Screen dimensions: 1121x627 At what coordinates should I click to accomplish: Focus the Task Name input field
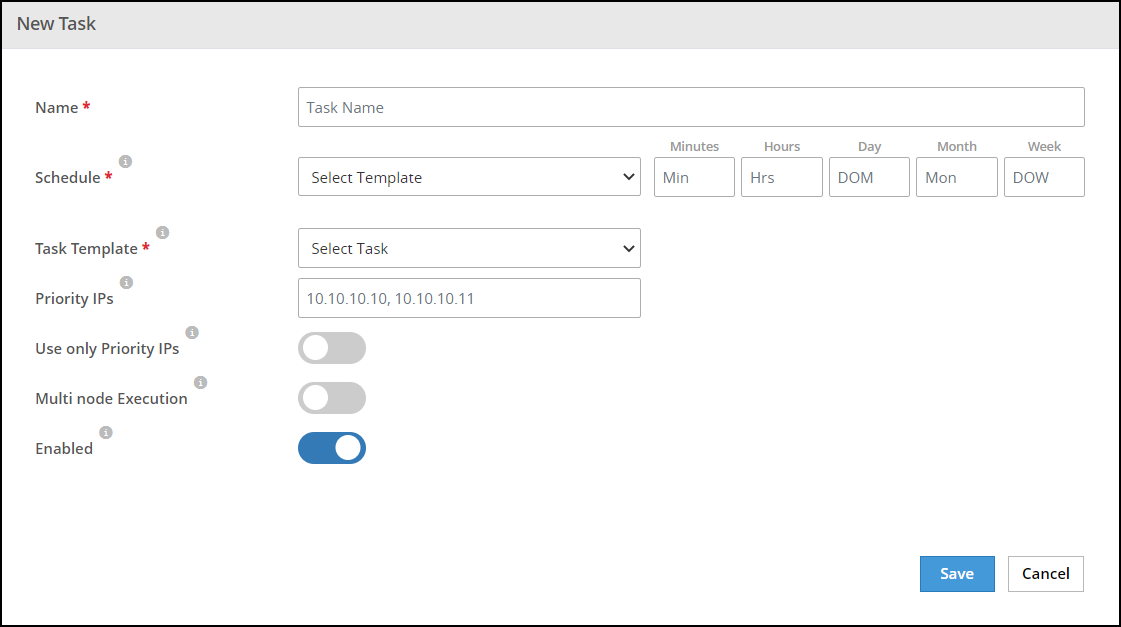point(691,107)
